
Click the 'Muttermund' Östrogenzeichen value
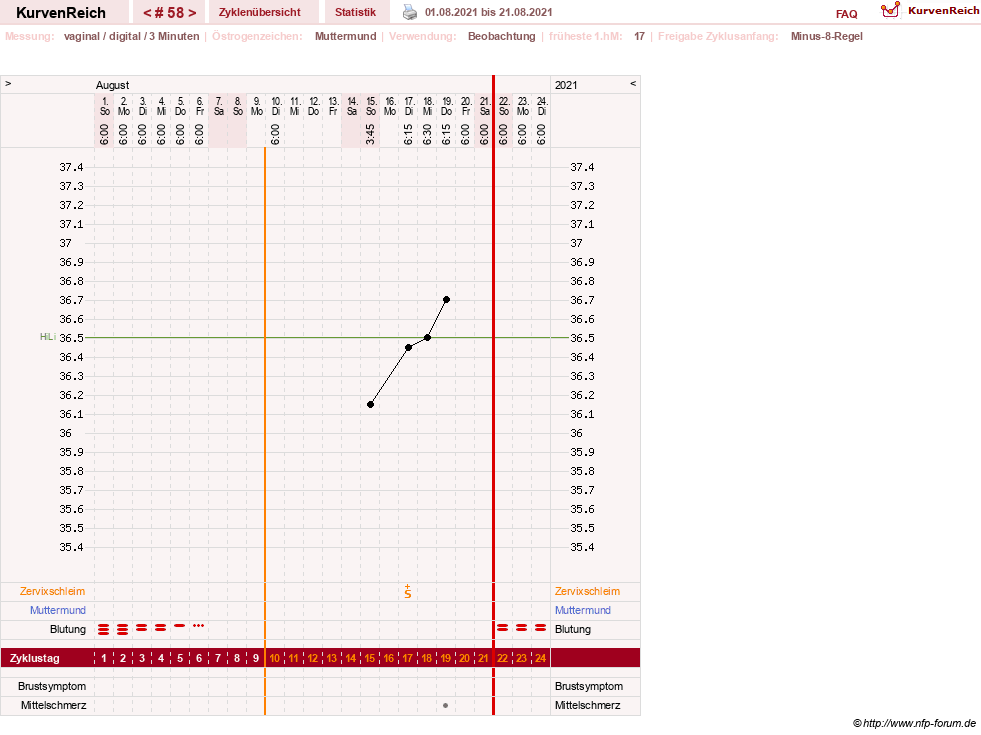pos(345,36)
